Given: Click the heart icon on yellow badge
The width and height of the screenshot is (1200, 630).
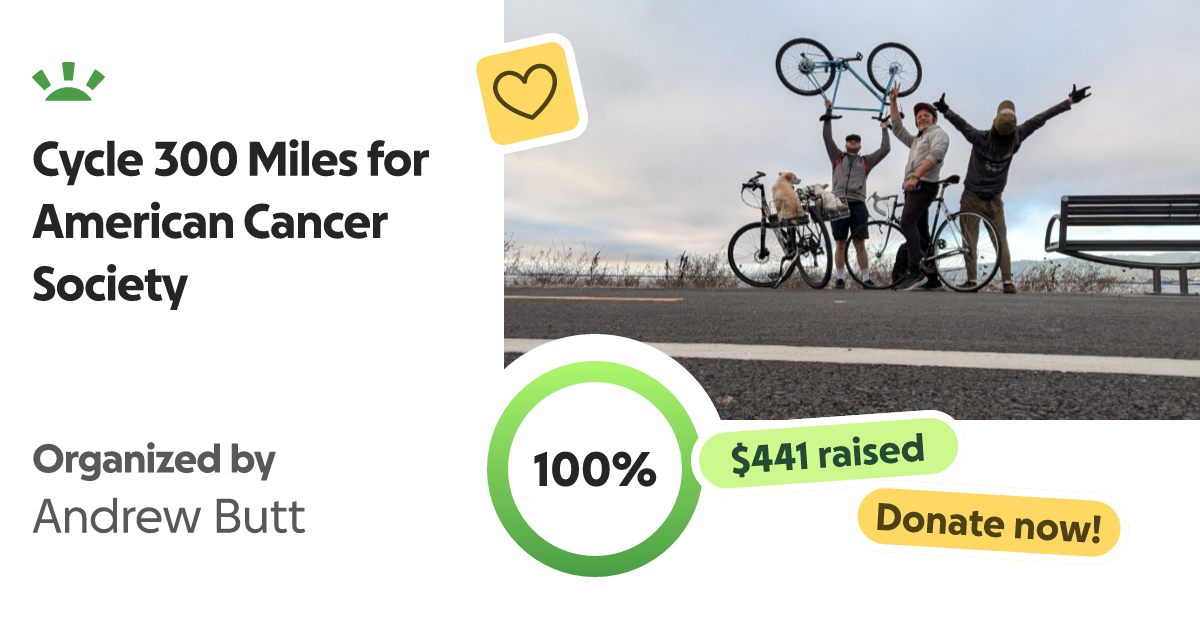Looking at the screenshot, I should tap(526, 93).
